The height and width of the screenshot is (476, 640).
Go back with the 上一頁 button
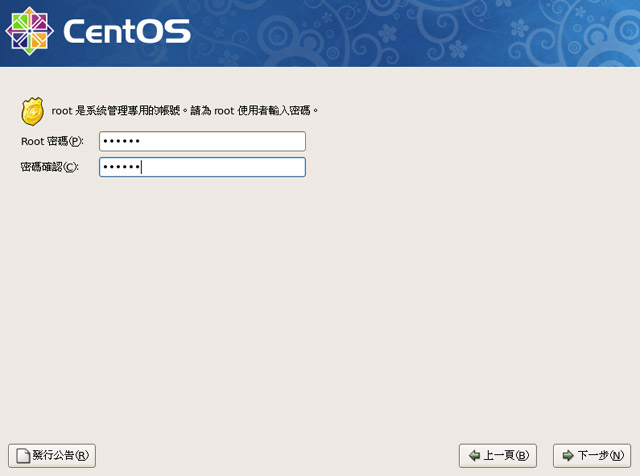pos(498,456)
